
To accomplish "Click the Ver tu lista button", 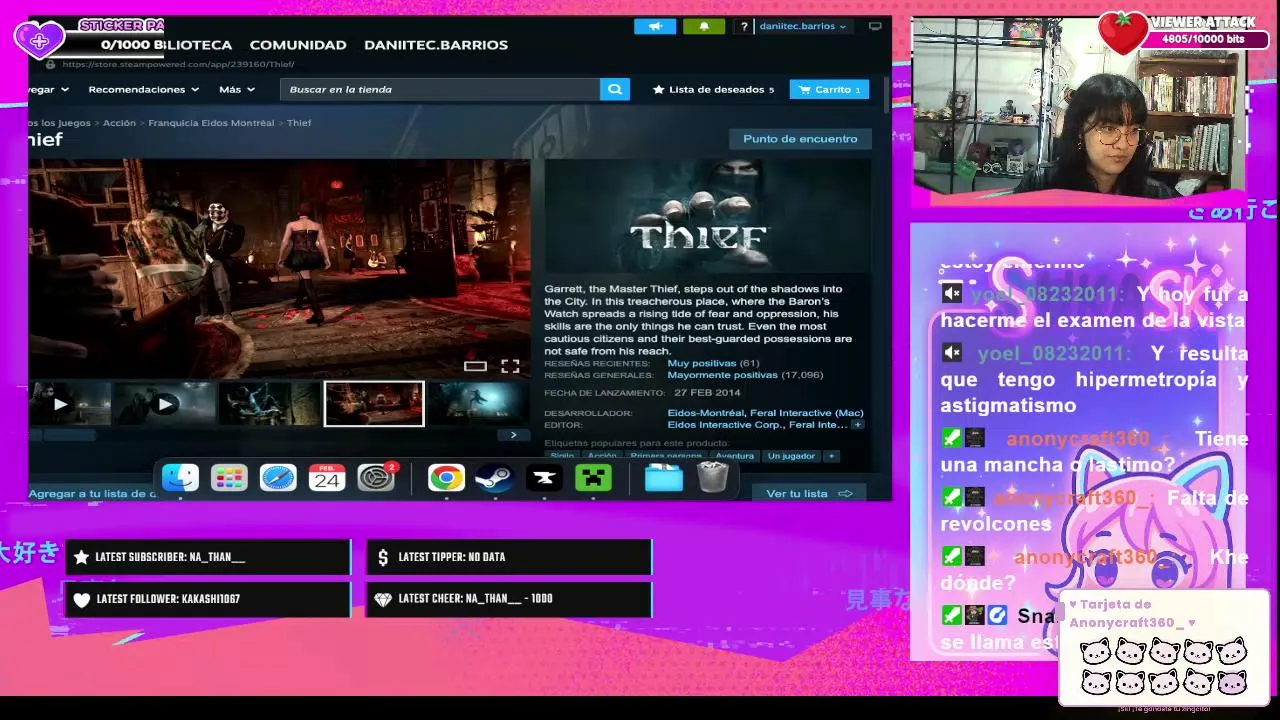I will click(809, 493).
